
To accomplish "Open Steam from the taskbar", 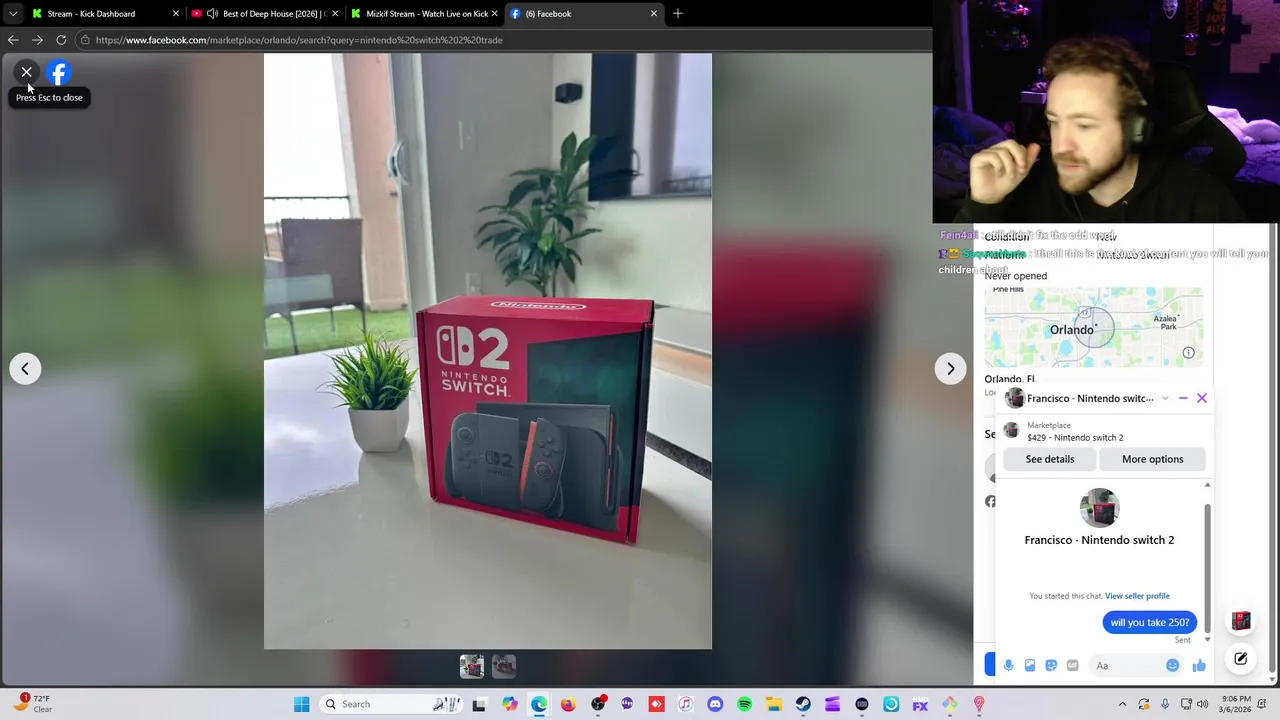I will pyautogui.click(x=803, y=704).
